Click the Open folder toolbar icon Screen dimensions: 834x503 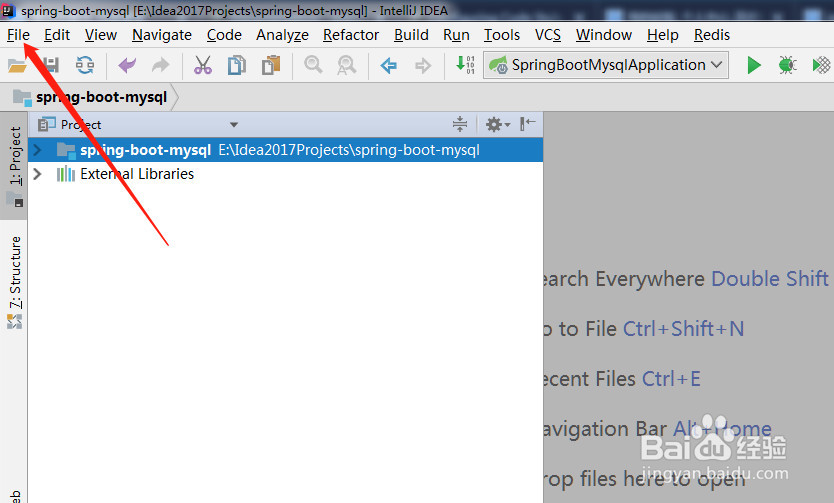point(17,65)
